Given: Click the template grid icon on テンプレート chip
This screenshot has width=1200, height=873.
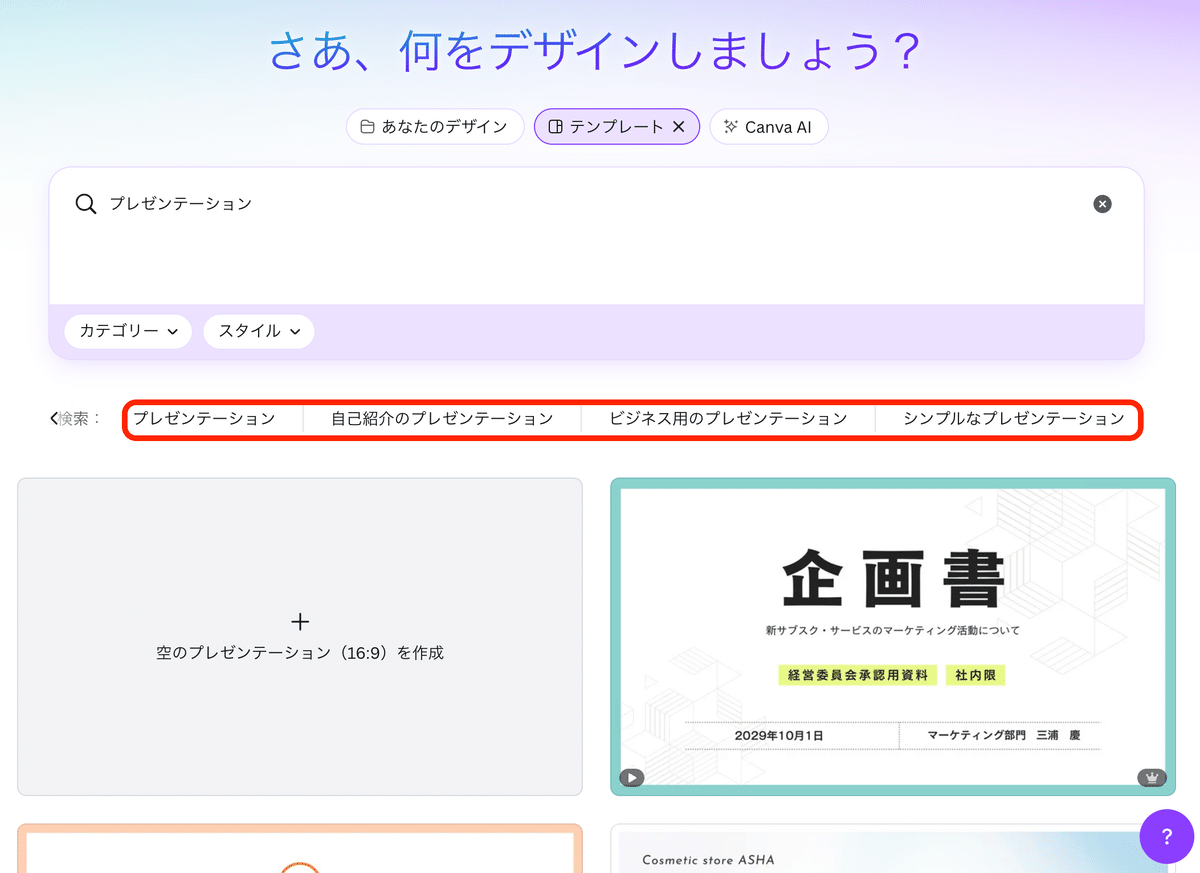Looking at the screenshot, I should coord(554,126).
